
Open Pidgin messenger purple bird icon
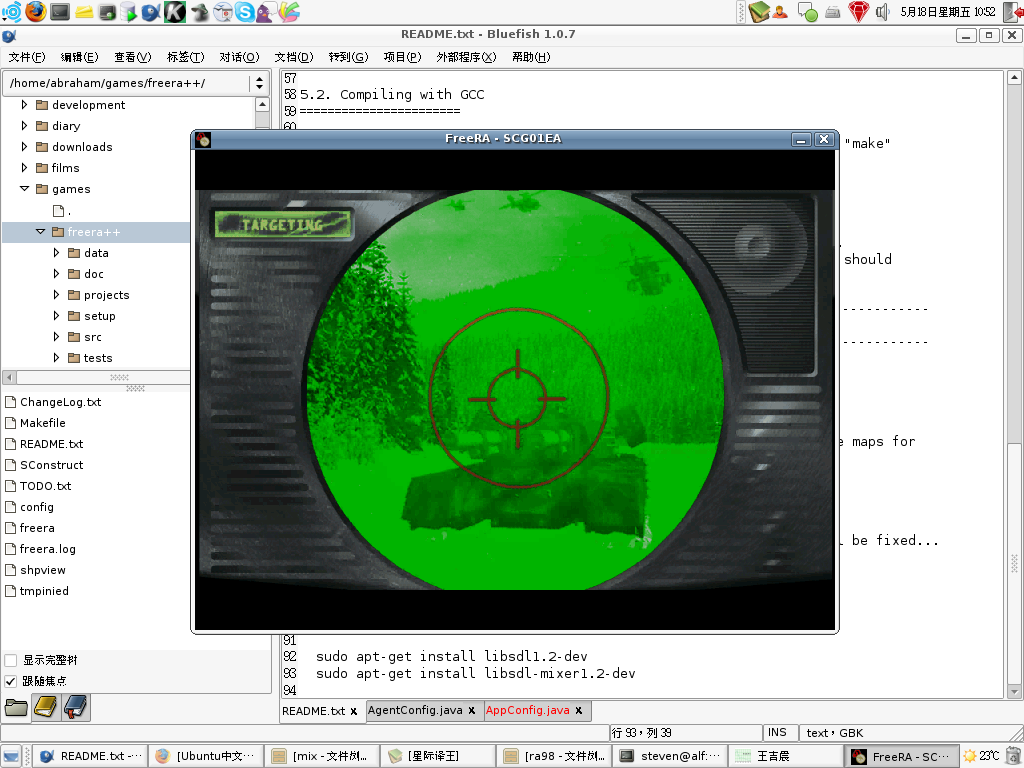[x=265, y=12]
